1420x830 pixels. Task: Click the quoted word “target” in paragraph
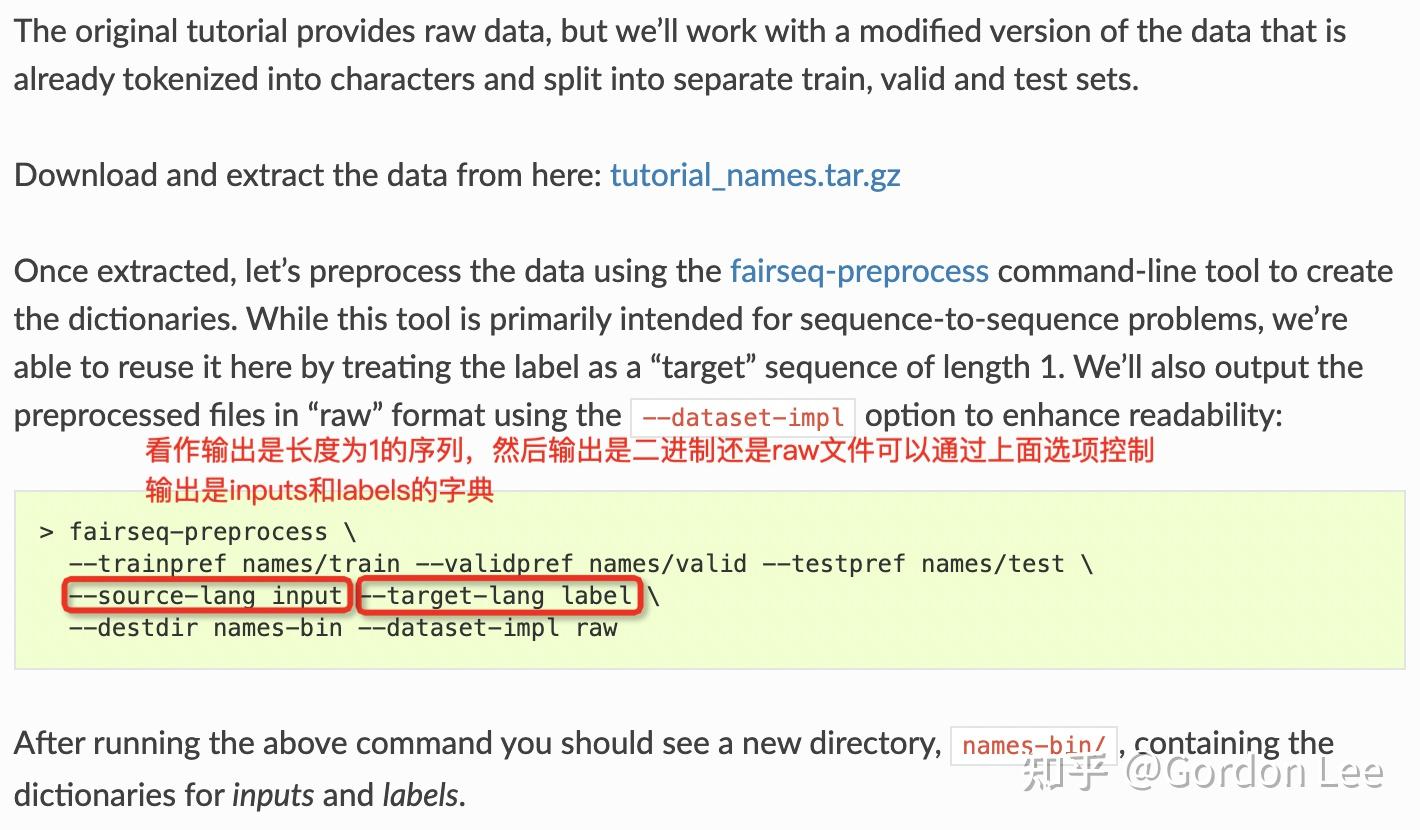(704, 367)
